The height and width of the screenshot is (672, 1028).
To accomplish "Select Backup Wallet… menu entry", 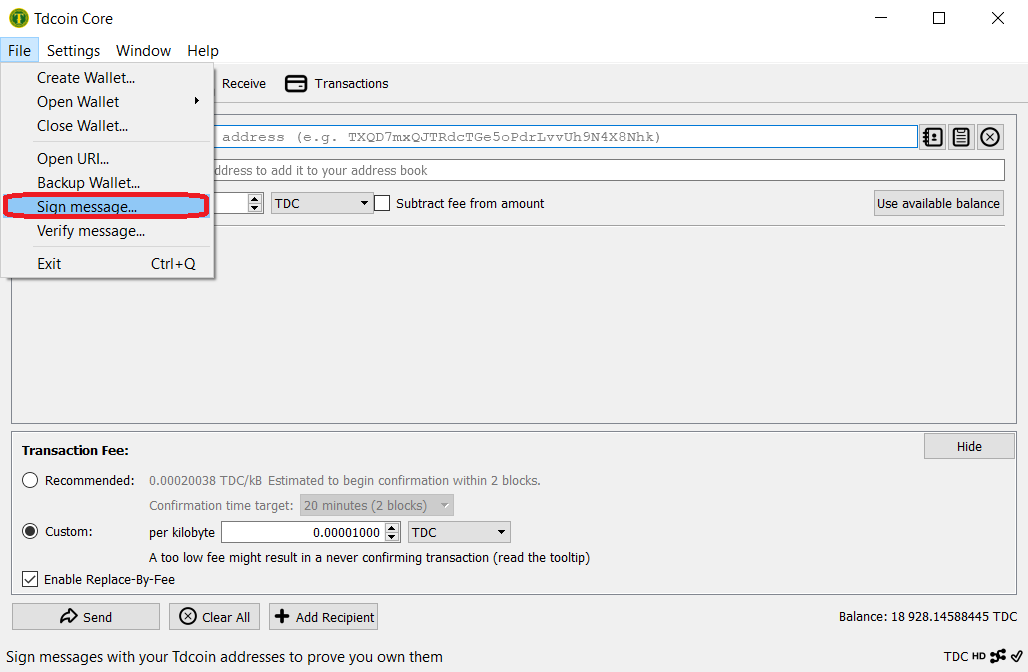I will (x=88, y=183).
